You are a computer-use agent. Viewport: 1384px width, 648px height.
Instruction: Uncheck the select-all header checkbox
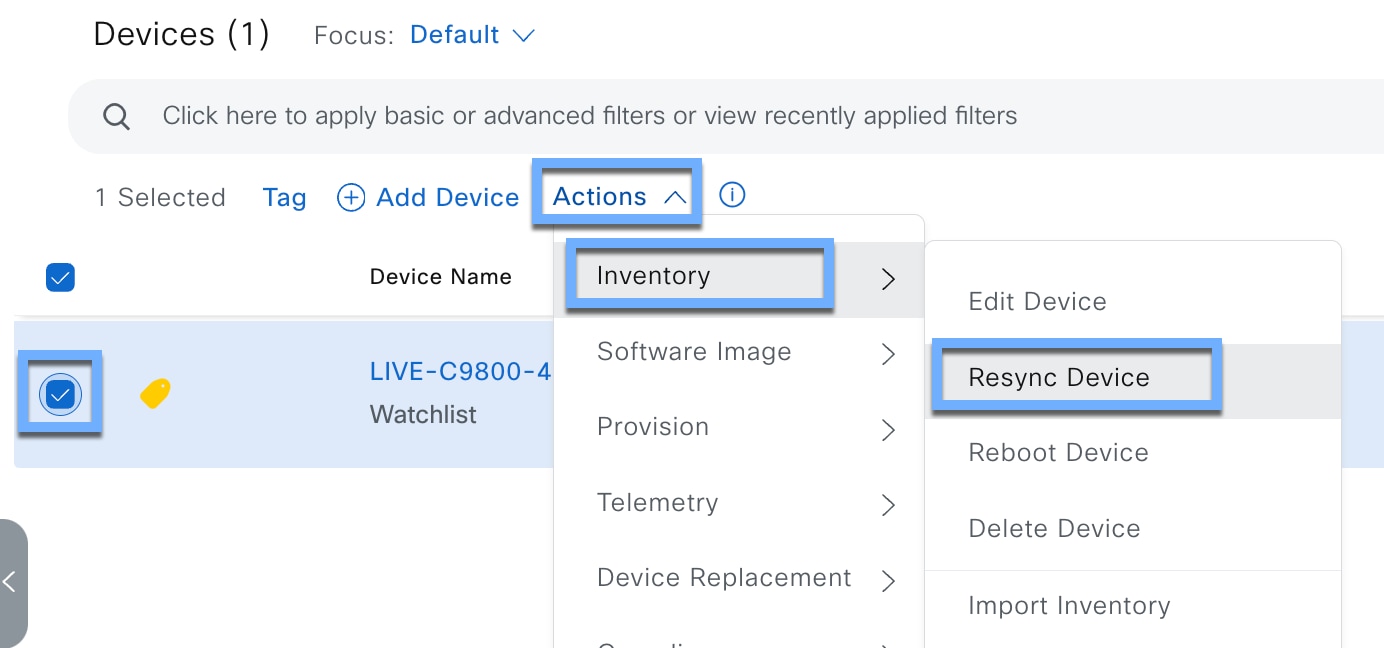(60, 277)
